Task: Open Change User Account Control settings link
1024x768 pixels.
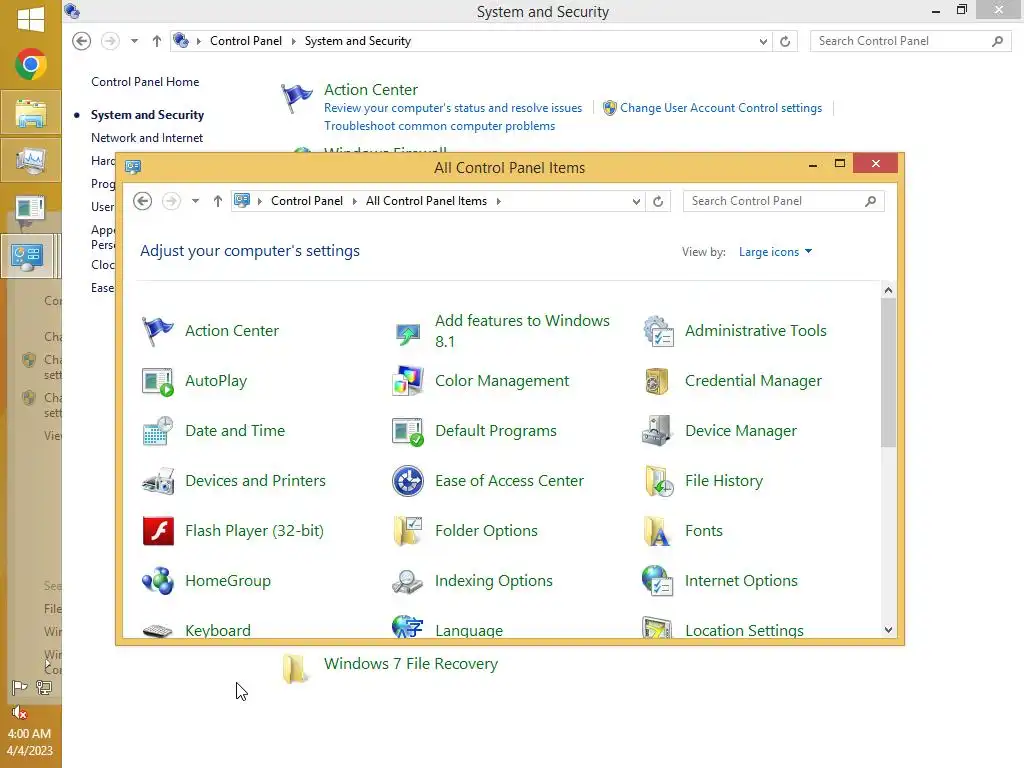Action: tap(721, 108)
